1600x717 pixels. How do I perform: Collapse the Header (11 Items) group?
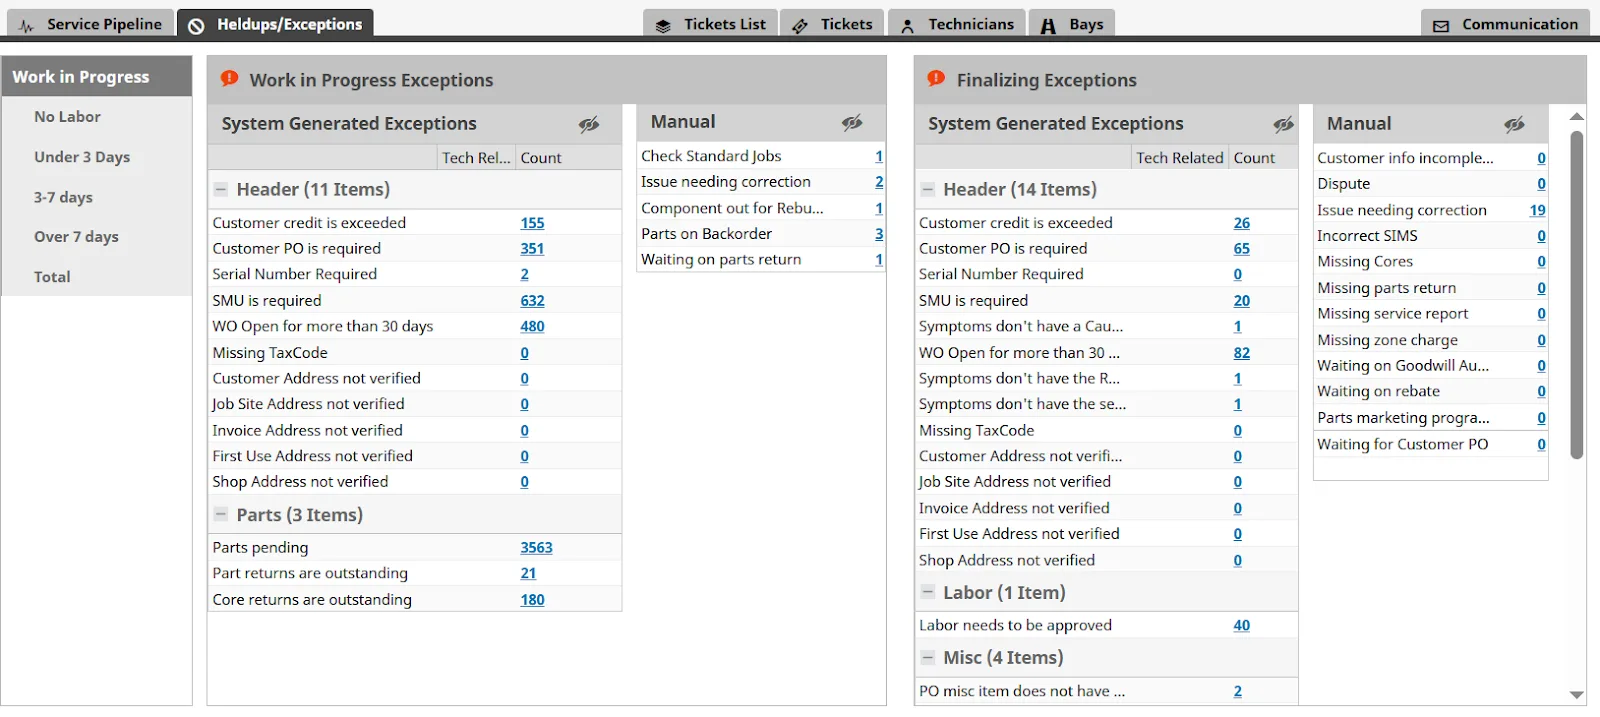tap(221, 189)
